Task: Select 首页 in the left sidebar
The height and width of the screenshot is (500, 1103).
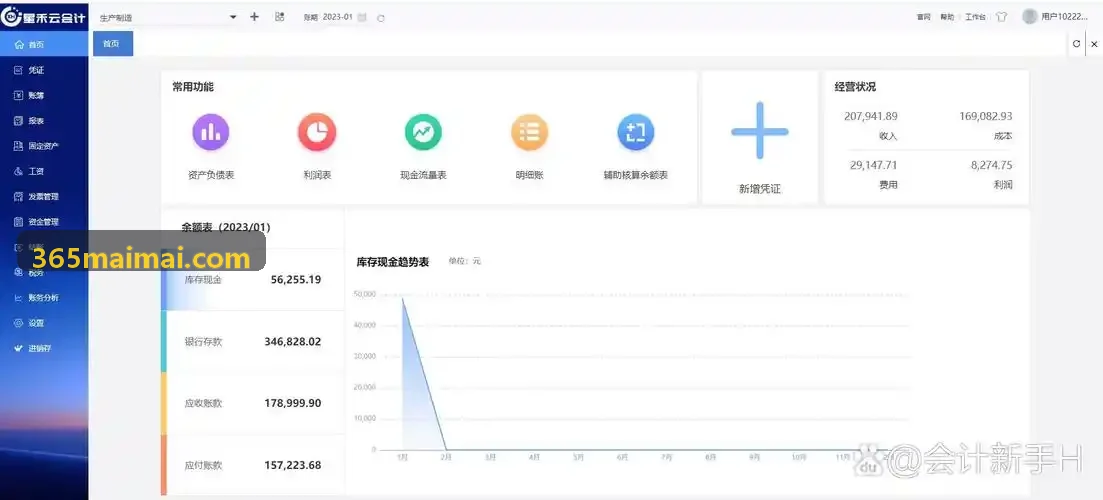Action: [x=44, y=44]
